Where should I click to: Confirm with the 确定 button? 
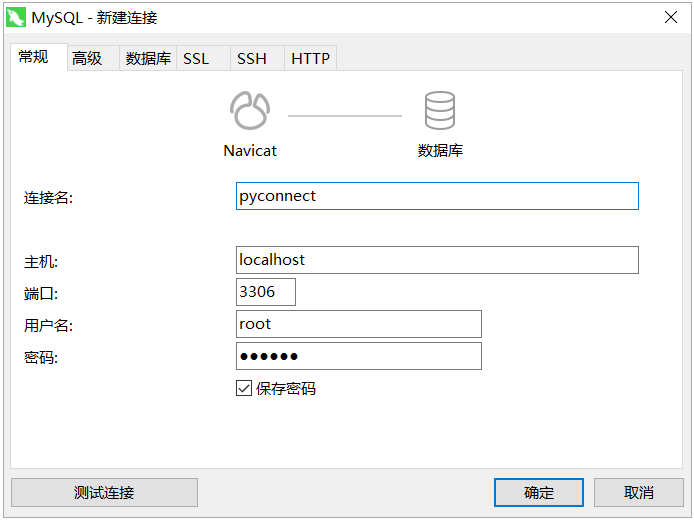click(x=539, y=492)
